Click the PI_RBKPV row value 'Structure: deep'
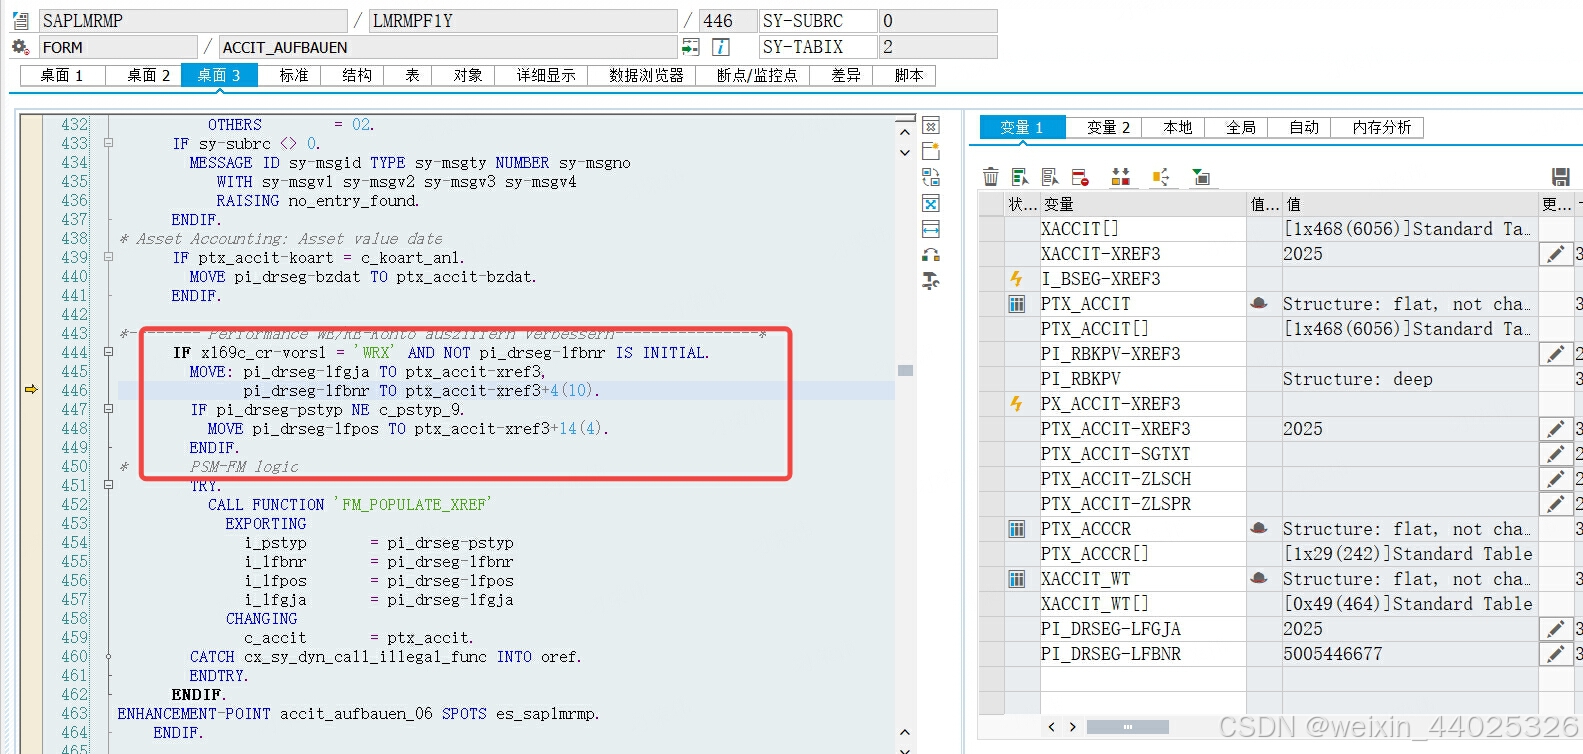The width and height of the screenshot is (1583, 754). coord(1358,379)
